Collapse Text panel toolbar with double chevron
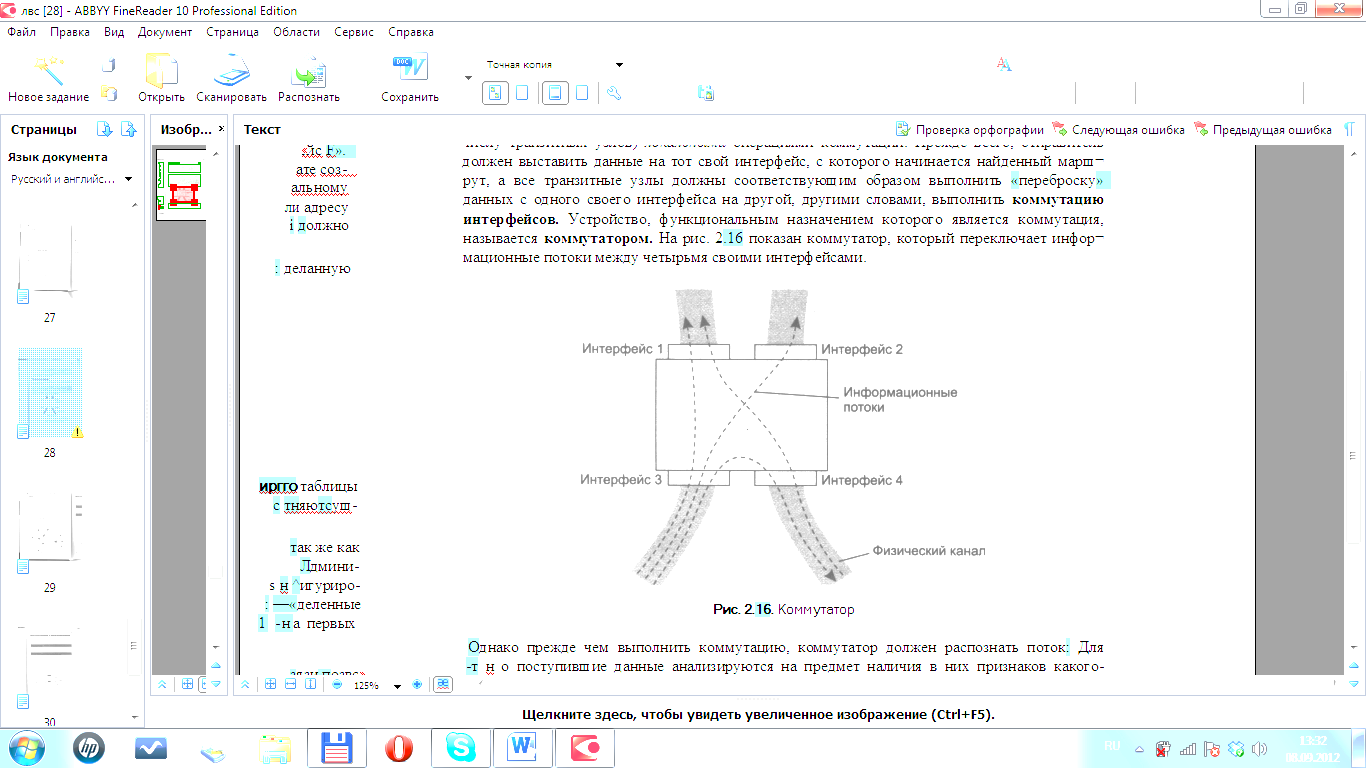 tap(245, 685)
